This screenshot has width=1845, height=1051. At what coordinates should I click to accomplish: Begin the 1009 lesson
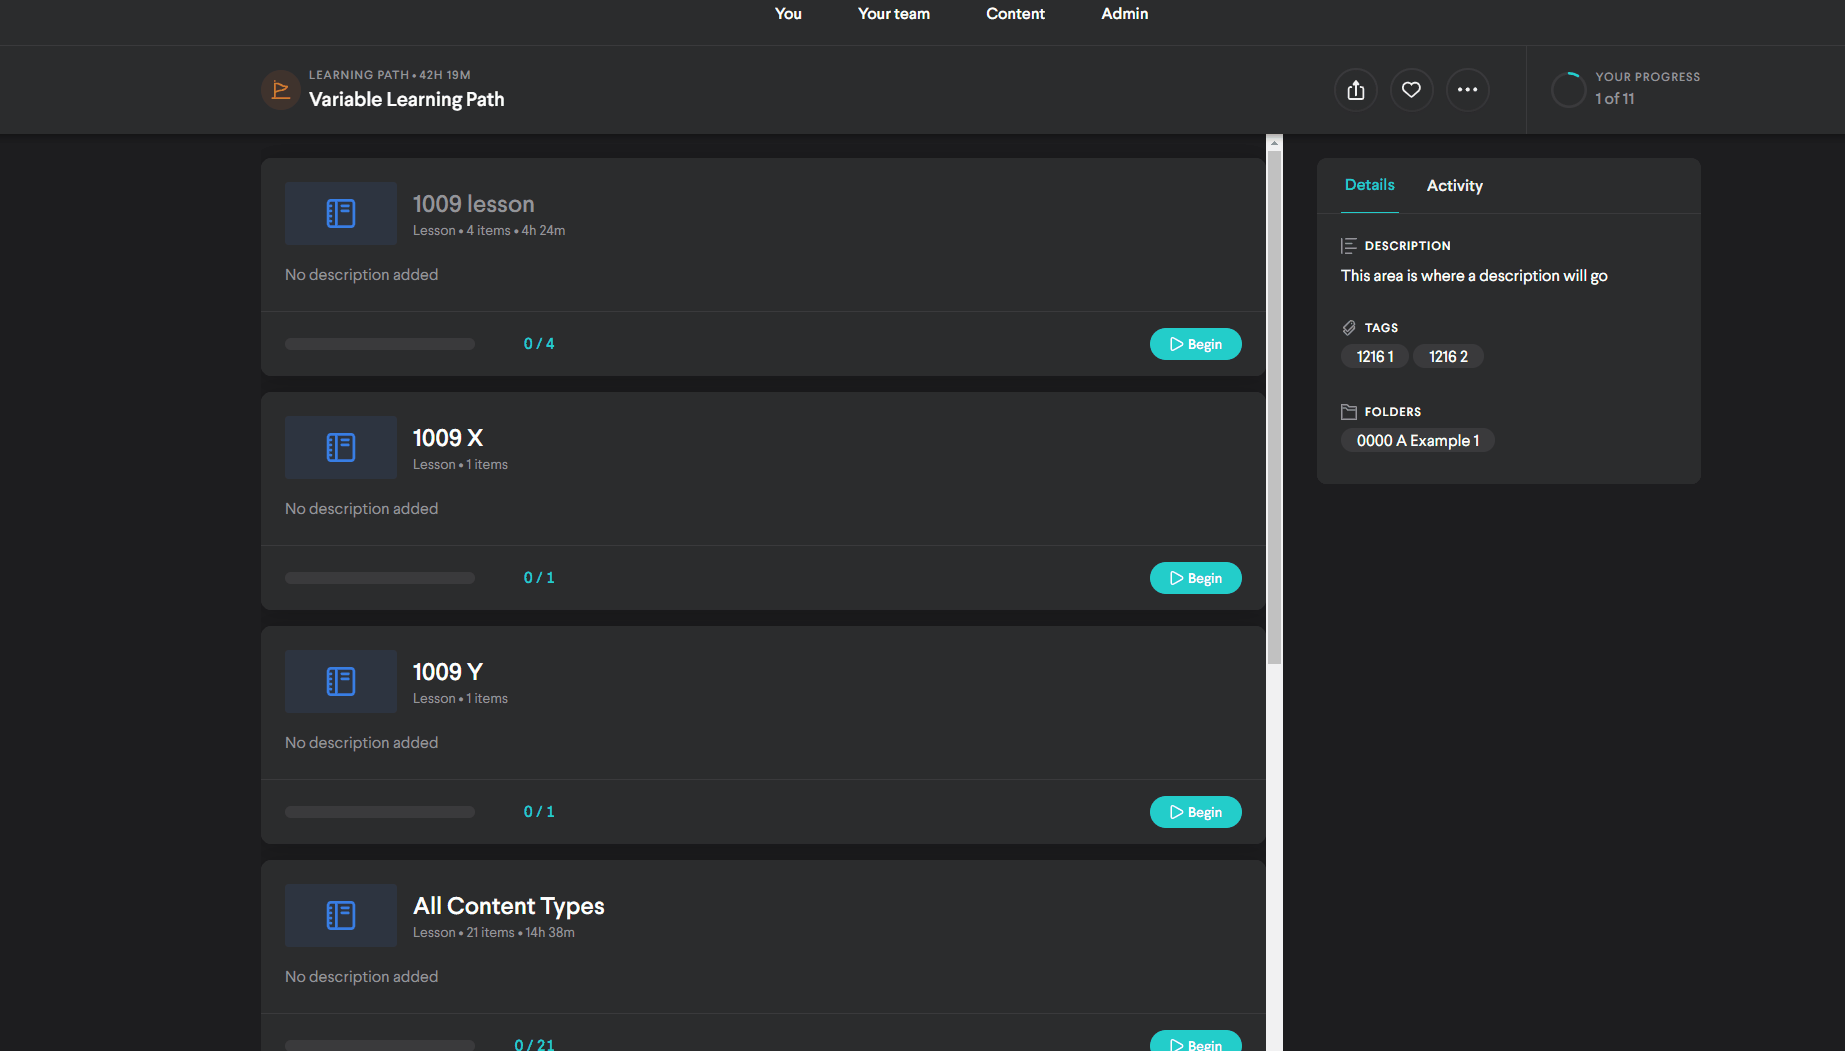pos(1196,343)
